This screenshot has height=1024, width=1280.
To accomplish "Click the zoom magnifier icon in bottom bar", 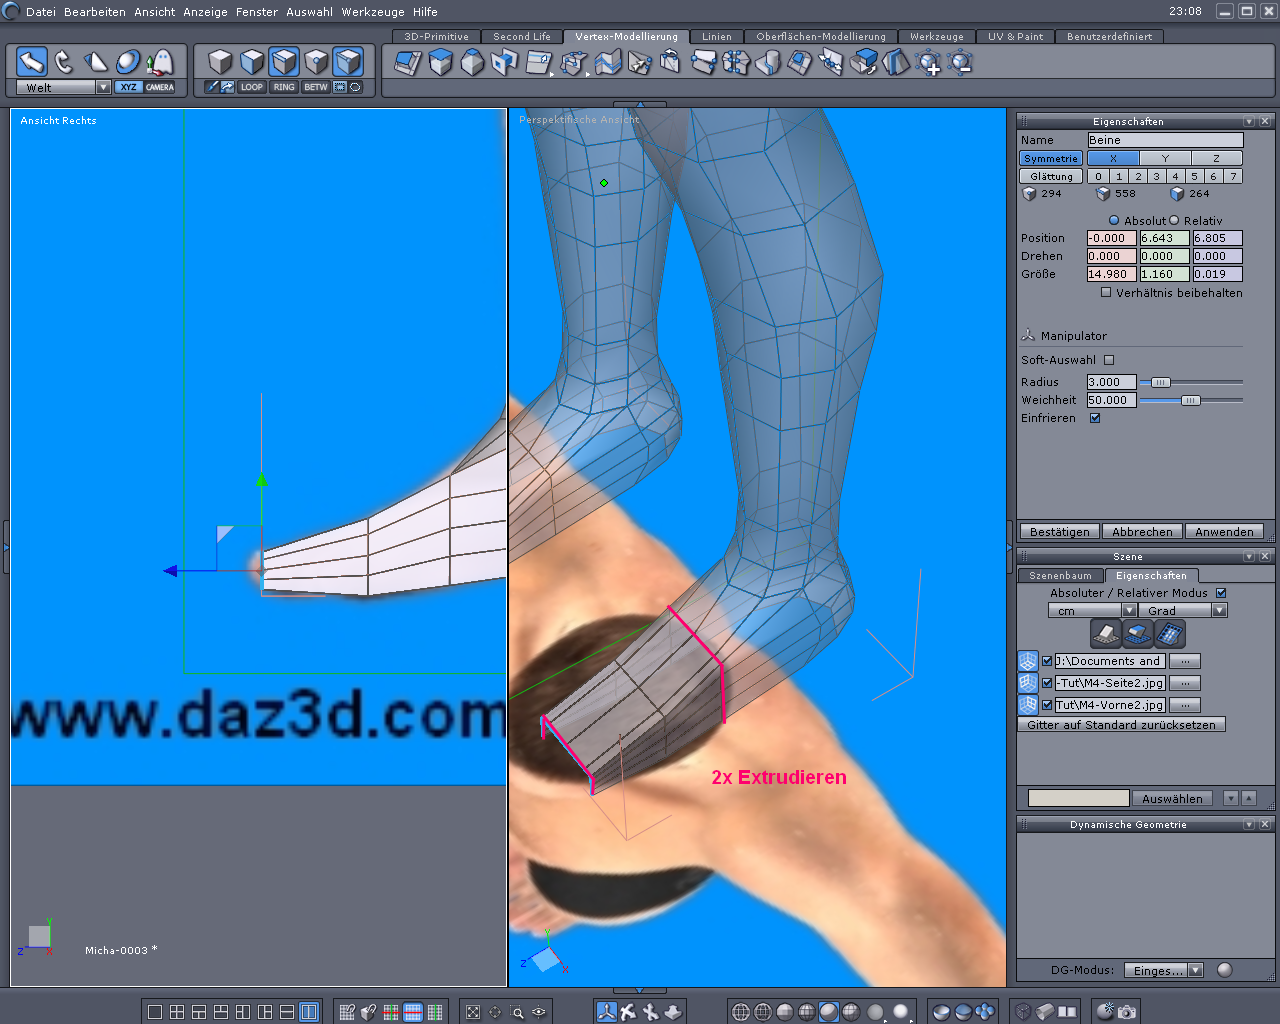I will click(517, 1012).
